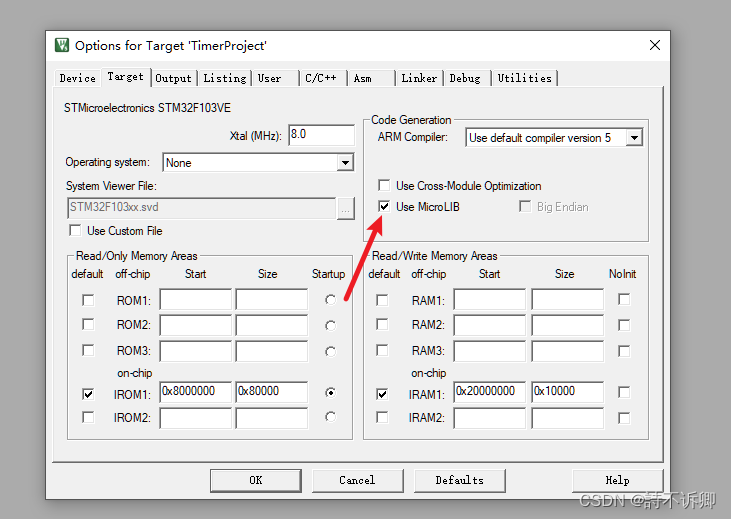Screen dimensions: 731x519
Task: Open the Debug tab
Action: 464,78
